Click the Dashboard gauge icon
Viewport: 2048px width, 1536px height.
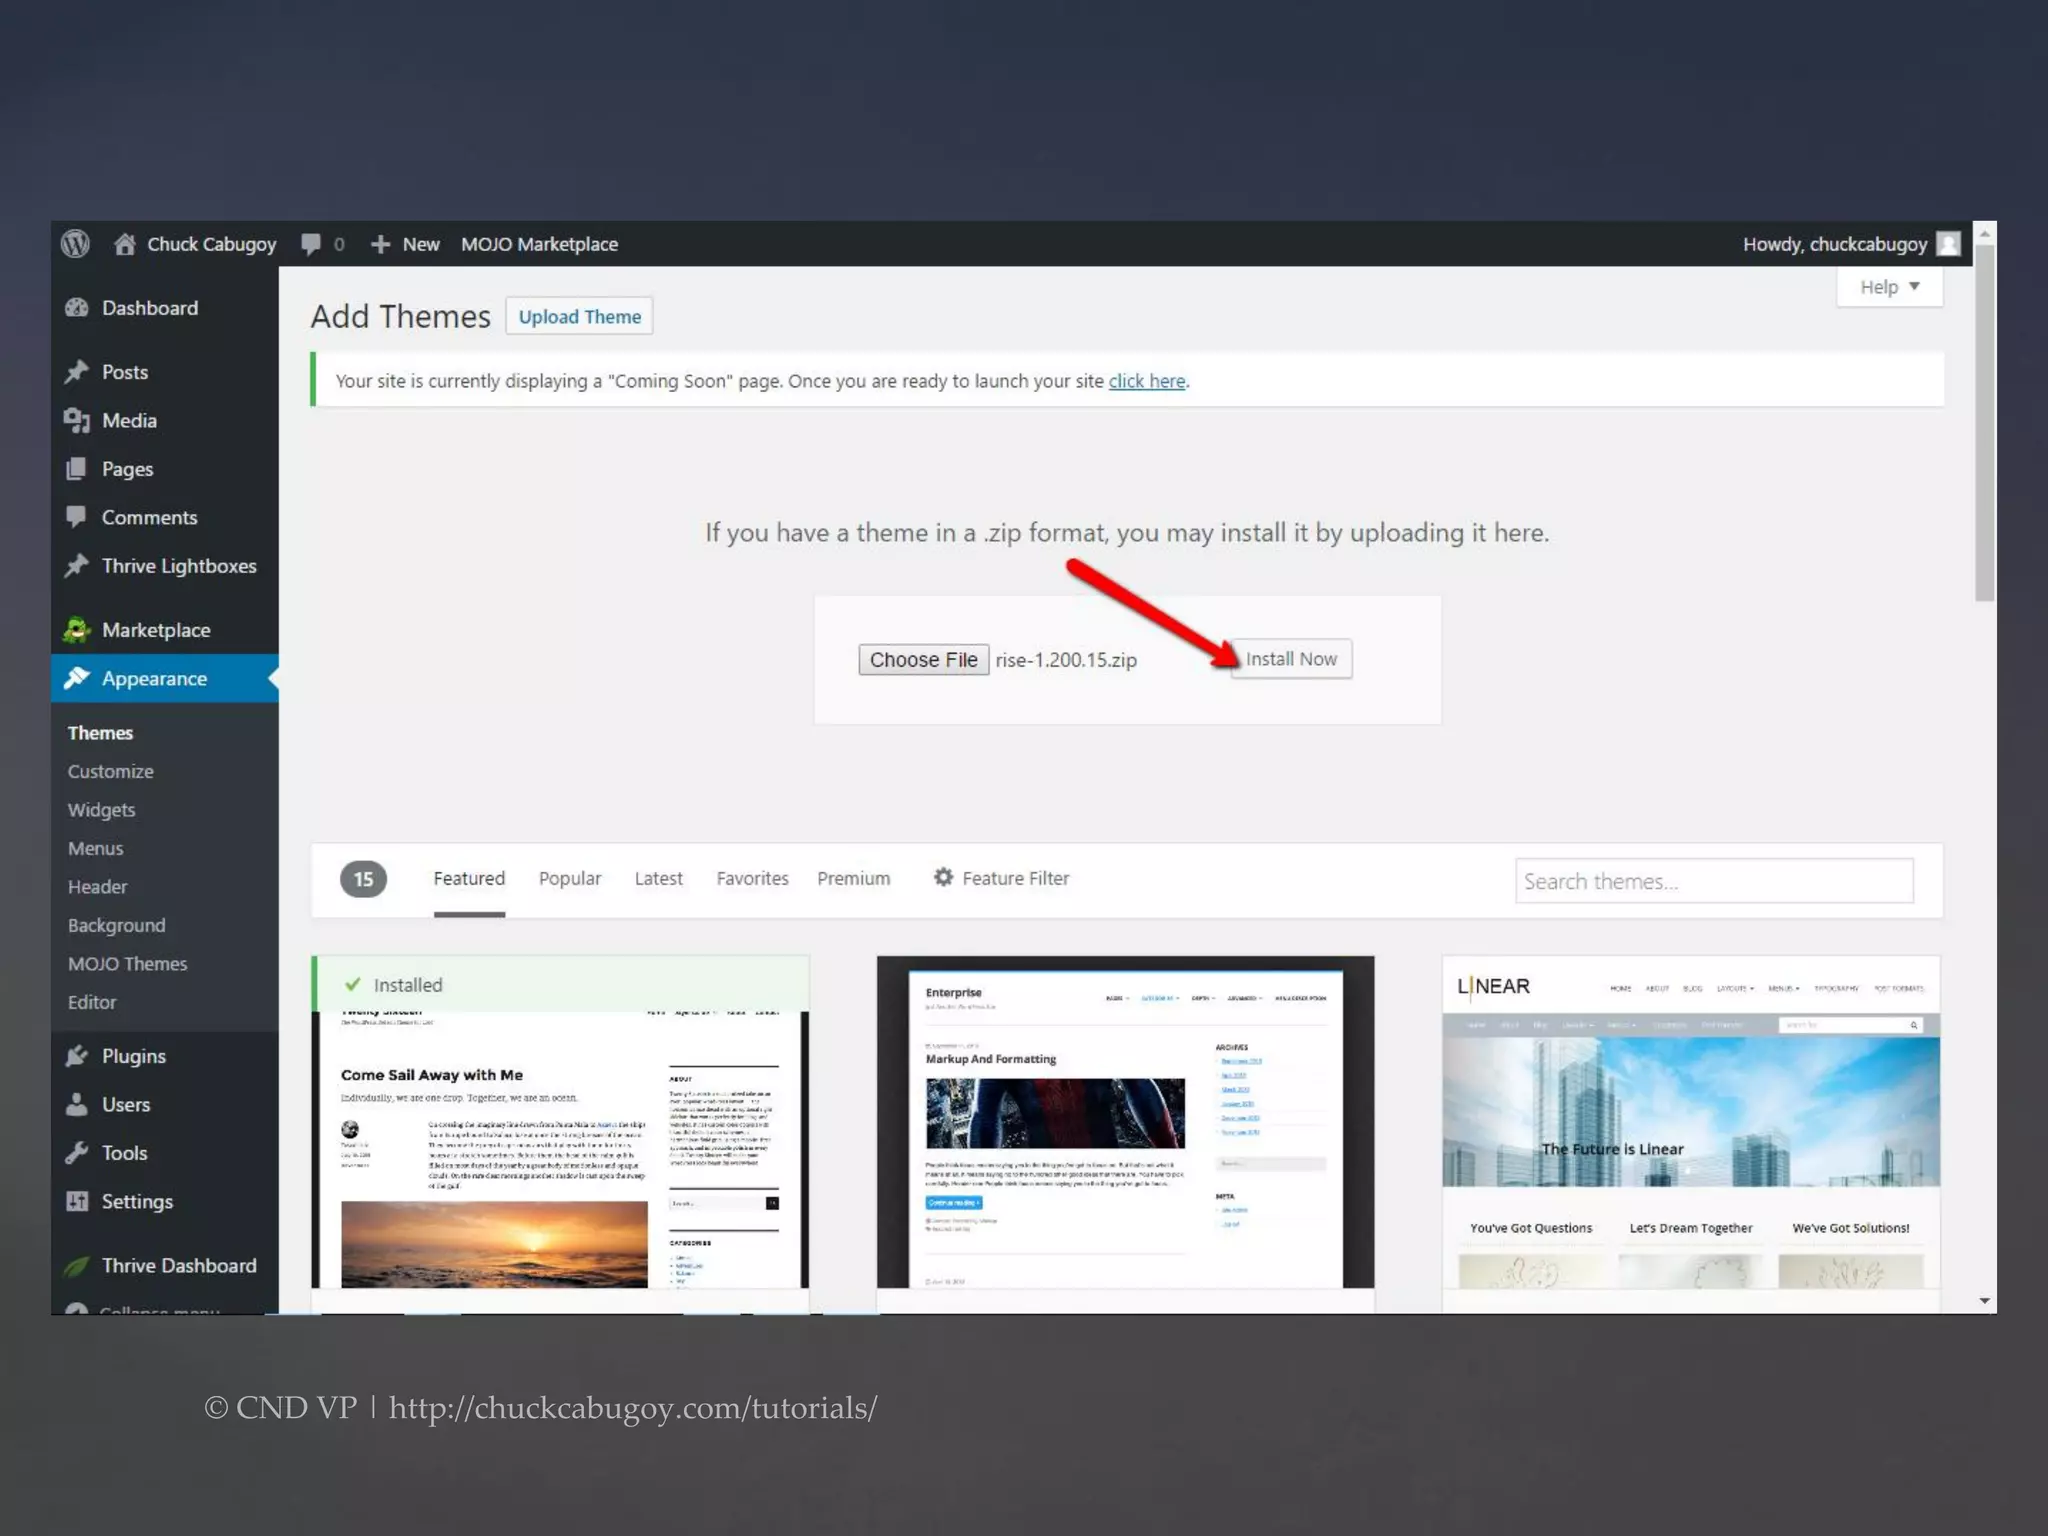(77, 308)
